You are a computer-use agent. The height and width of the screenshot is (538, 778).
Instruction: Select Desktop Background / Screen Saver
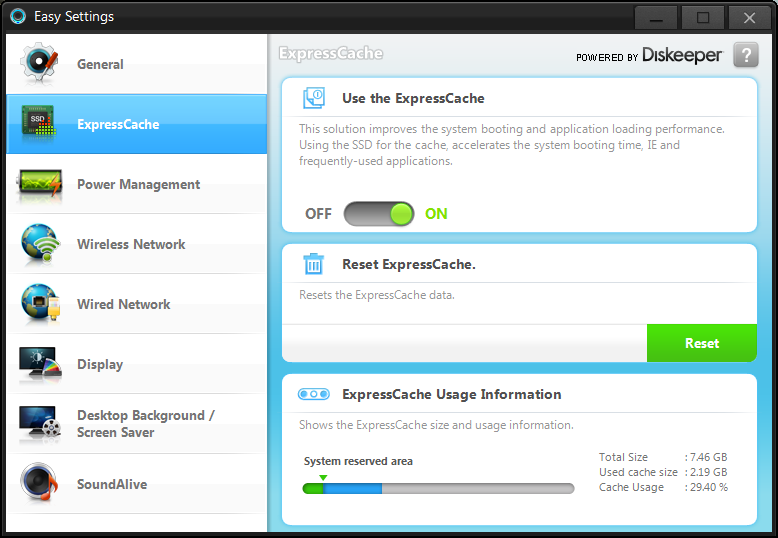[x=145, y=424]
